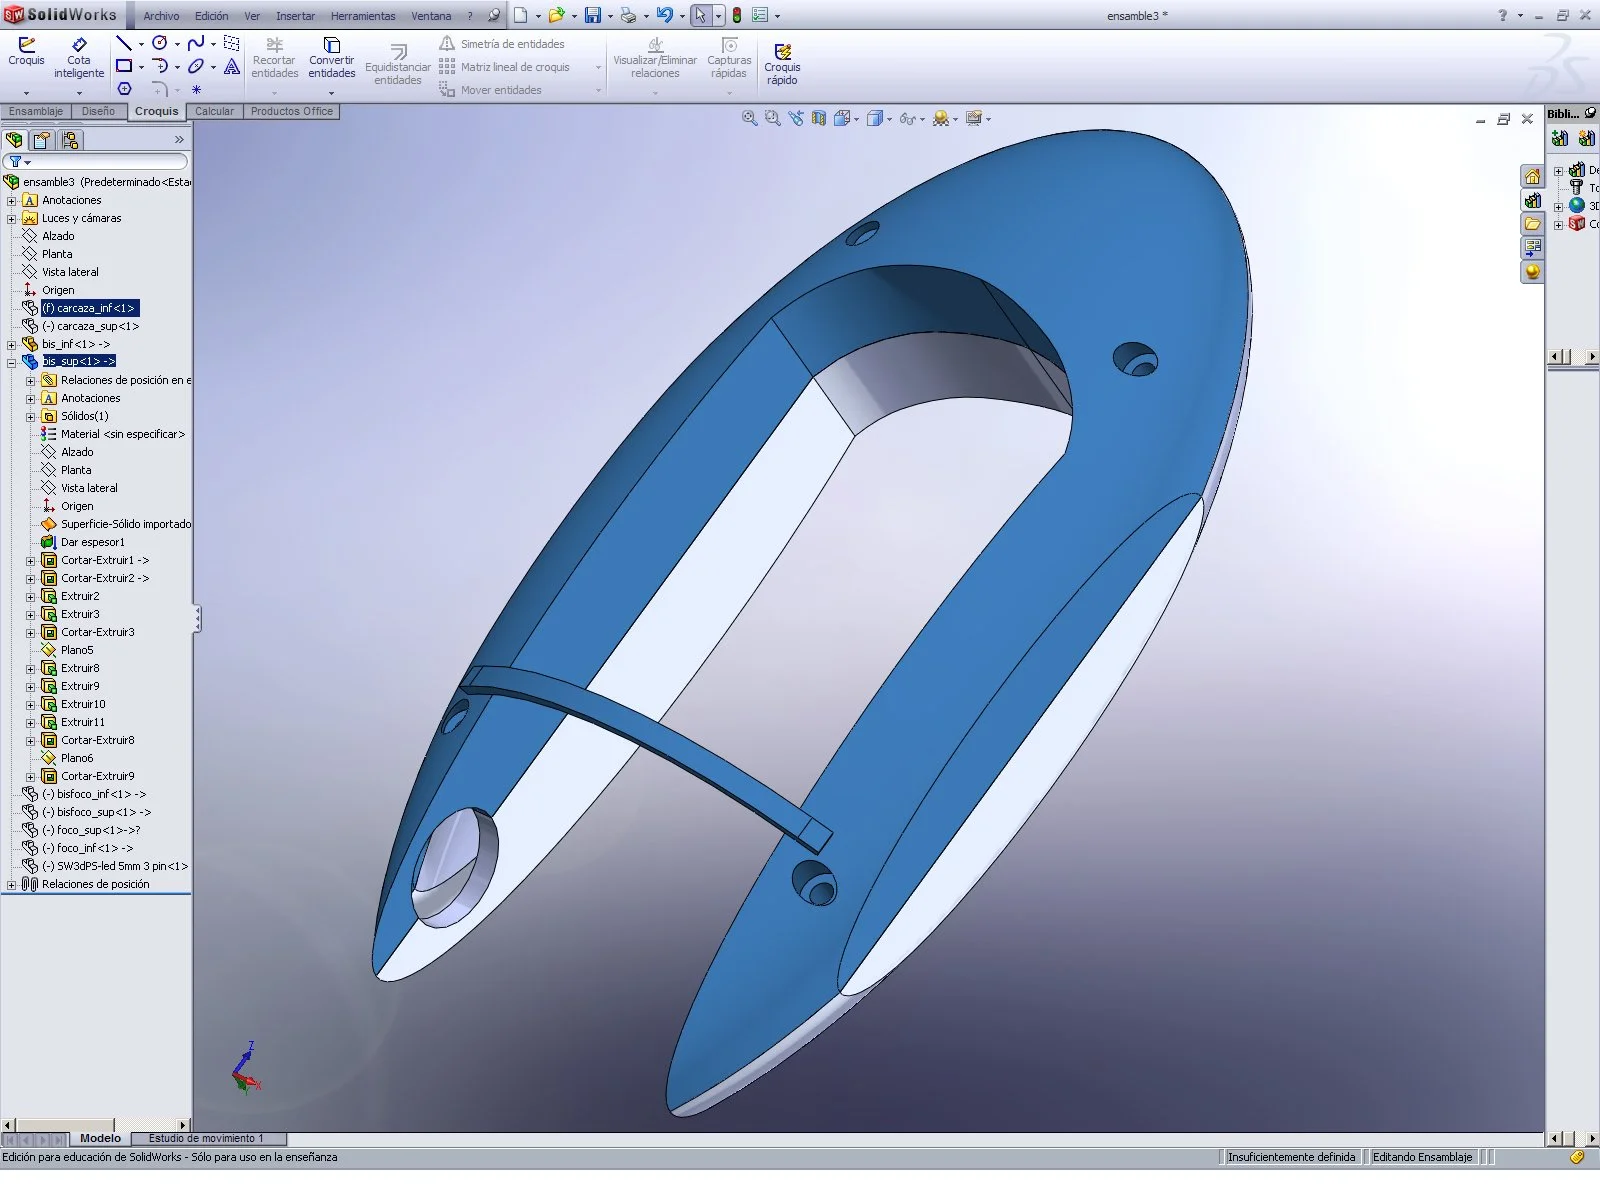Switch to the Calcular tab
Image resolution: width=1600 pixels, height=1200 pixels.
(214, 111)
